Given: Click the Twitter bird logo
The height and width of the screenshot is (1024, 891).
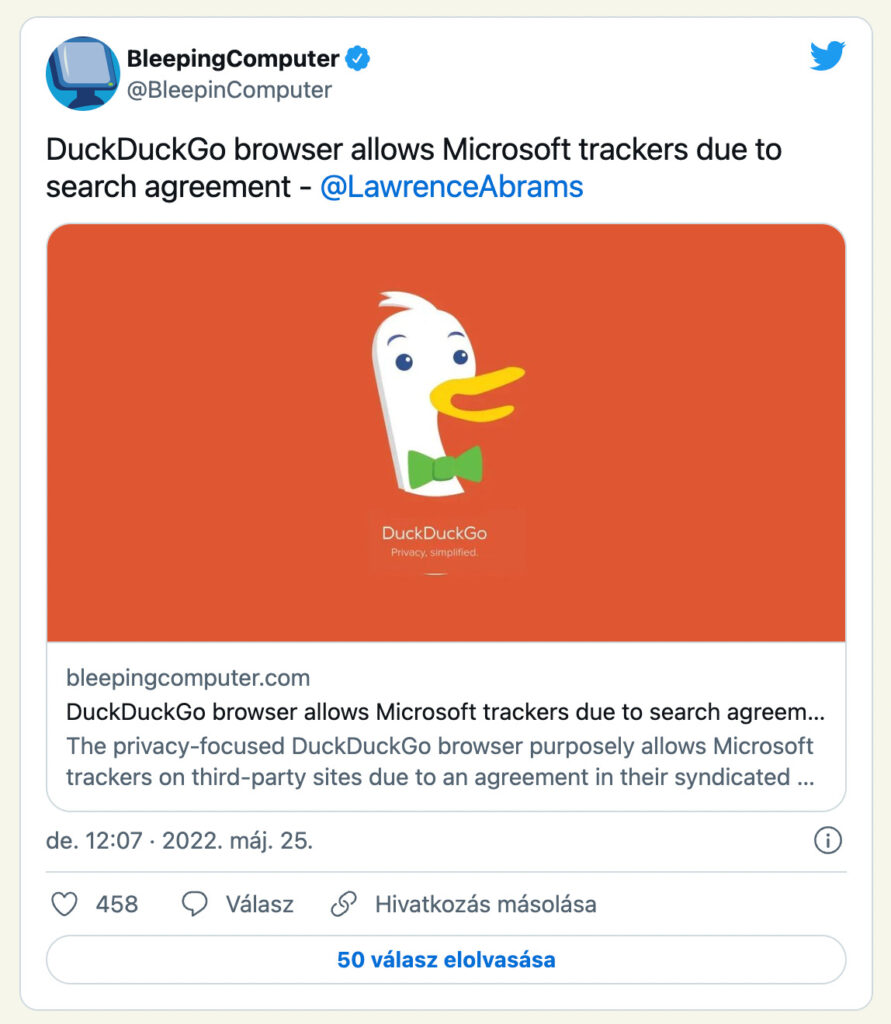Looking at the screenshot, I should [x=827, y=58].
